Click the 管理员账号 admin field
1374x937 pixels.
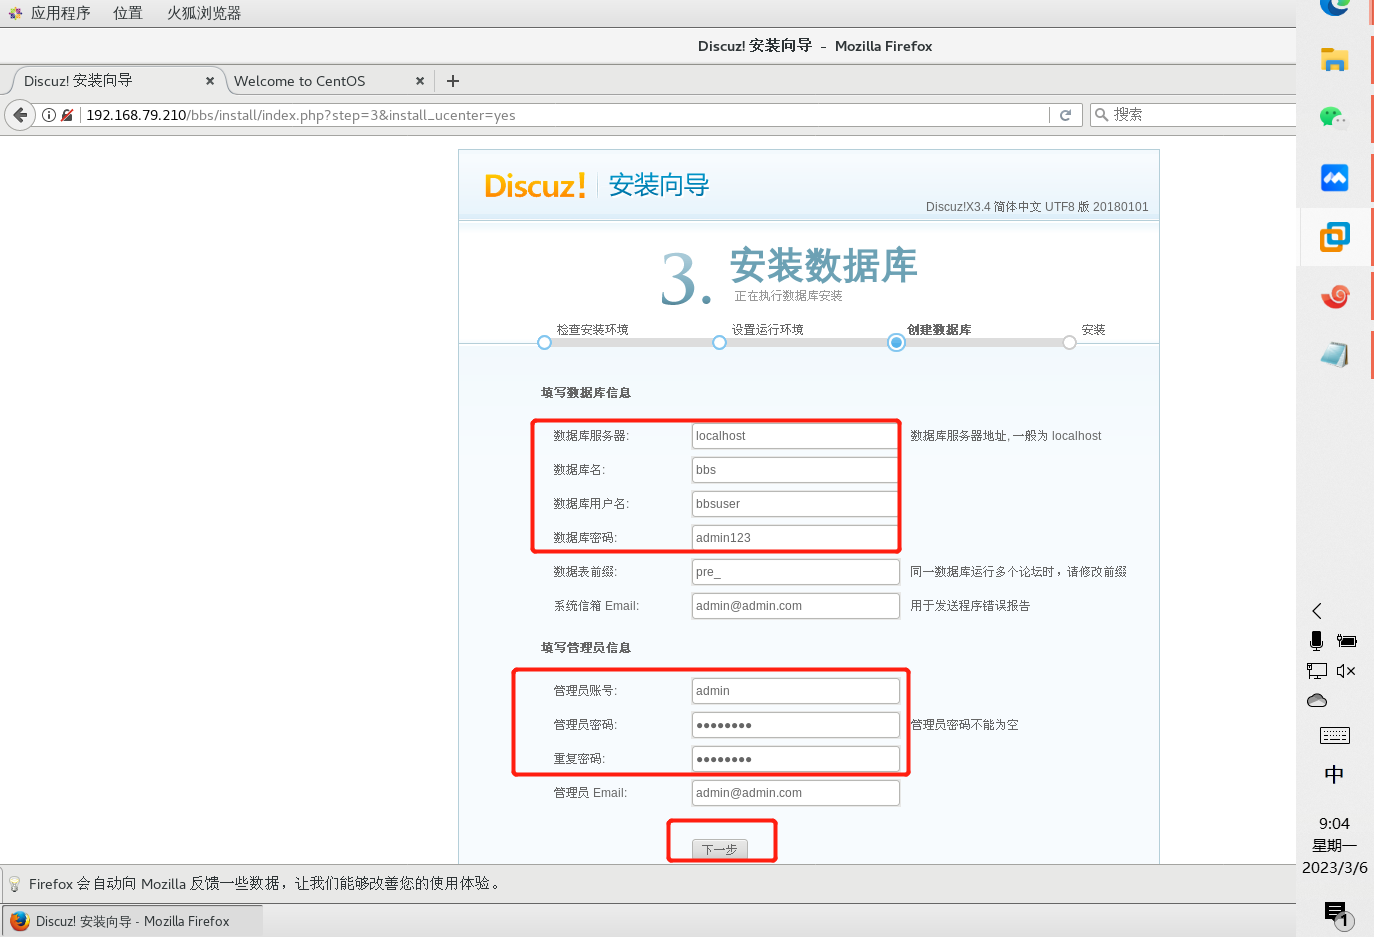point(796,691)
